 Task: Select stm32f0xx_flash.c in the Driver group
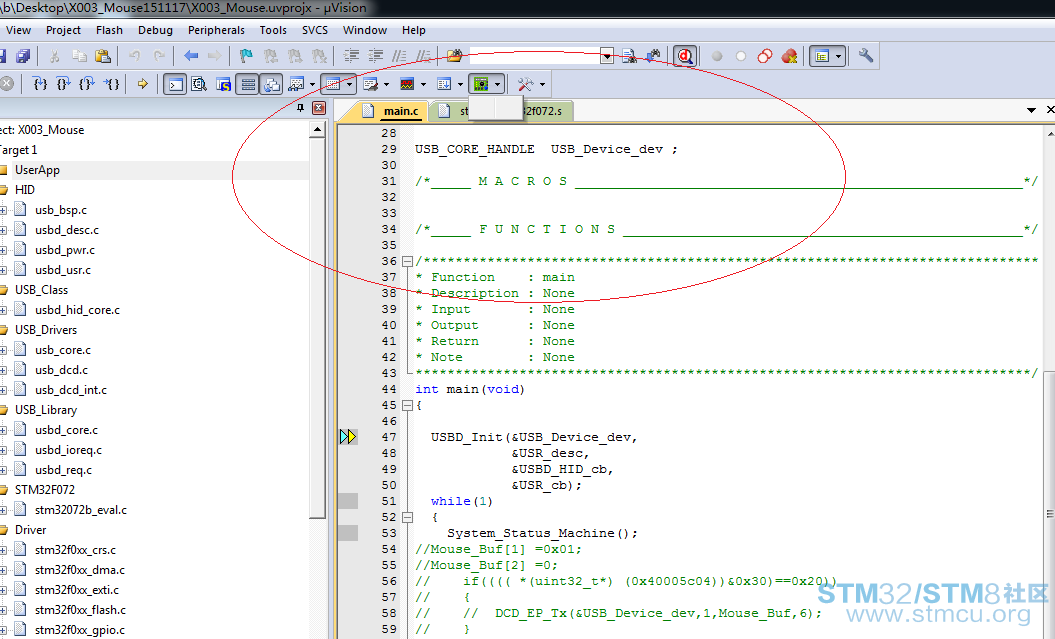[80, 610]
